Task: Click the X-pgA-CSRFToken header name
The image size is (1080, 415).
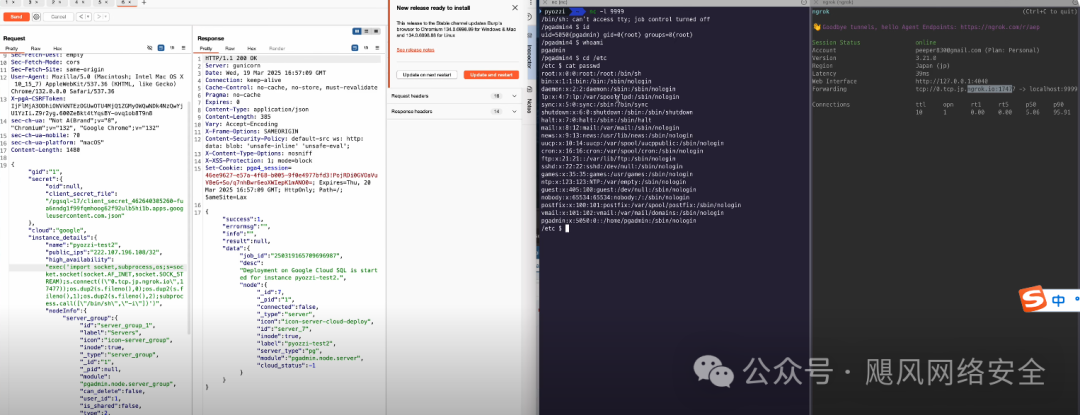Action: point(32,98)
